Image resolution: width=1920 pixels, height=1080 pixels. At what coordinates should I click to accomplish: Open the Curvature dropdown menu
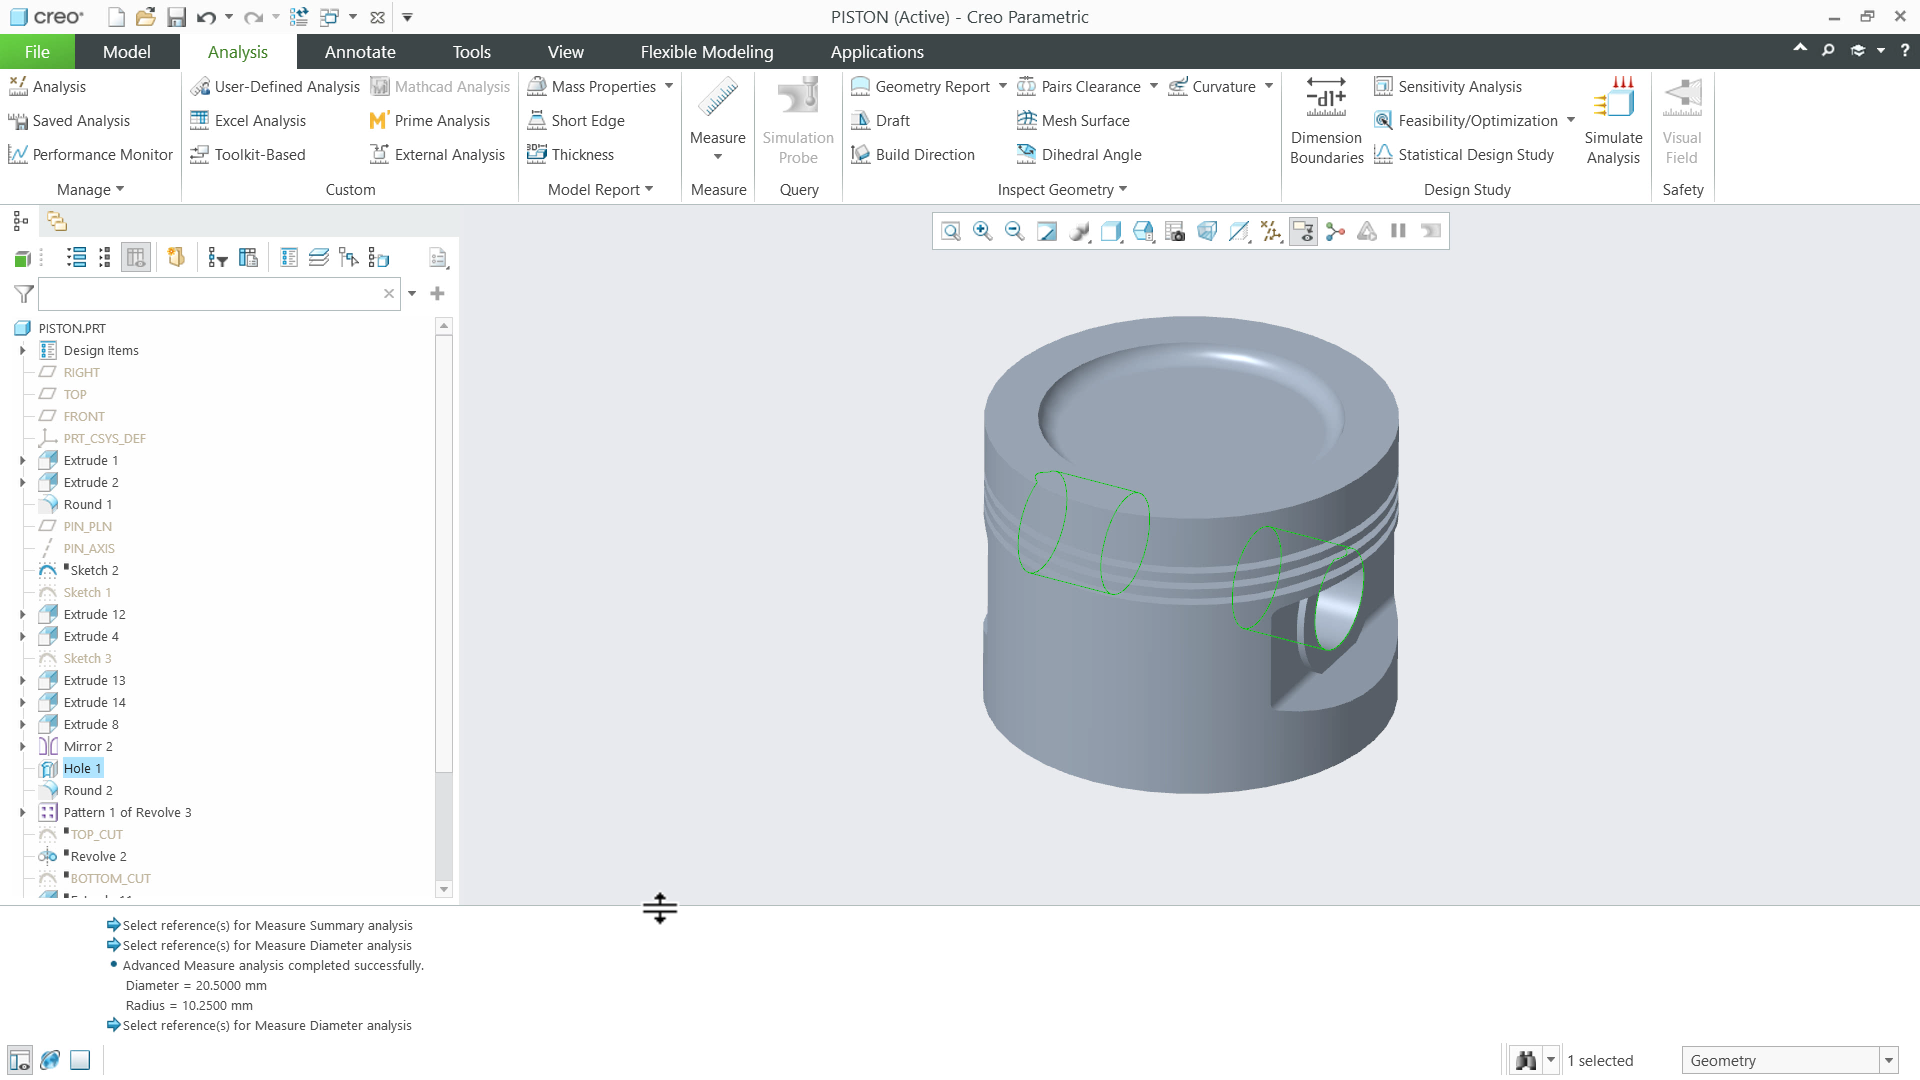[1267, 87]
